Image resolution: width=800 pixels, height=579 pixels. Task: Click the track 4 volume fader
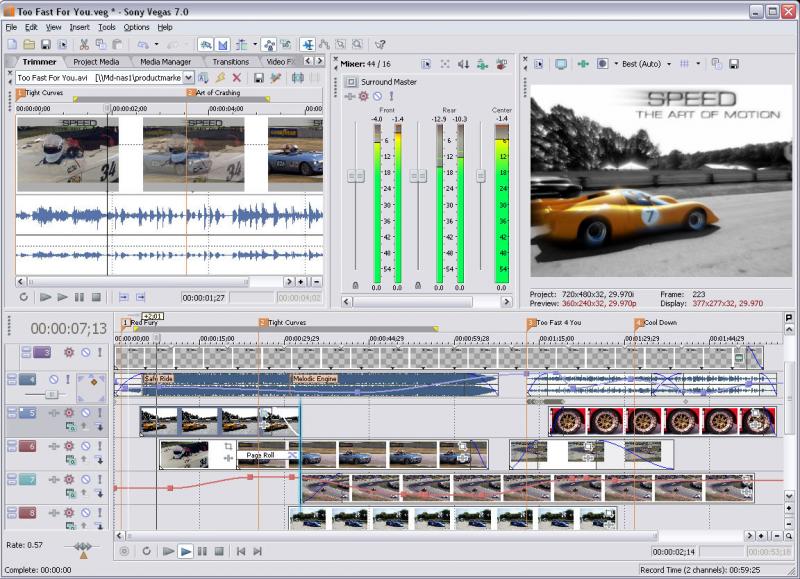coord(51,394)
